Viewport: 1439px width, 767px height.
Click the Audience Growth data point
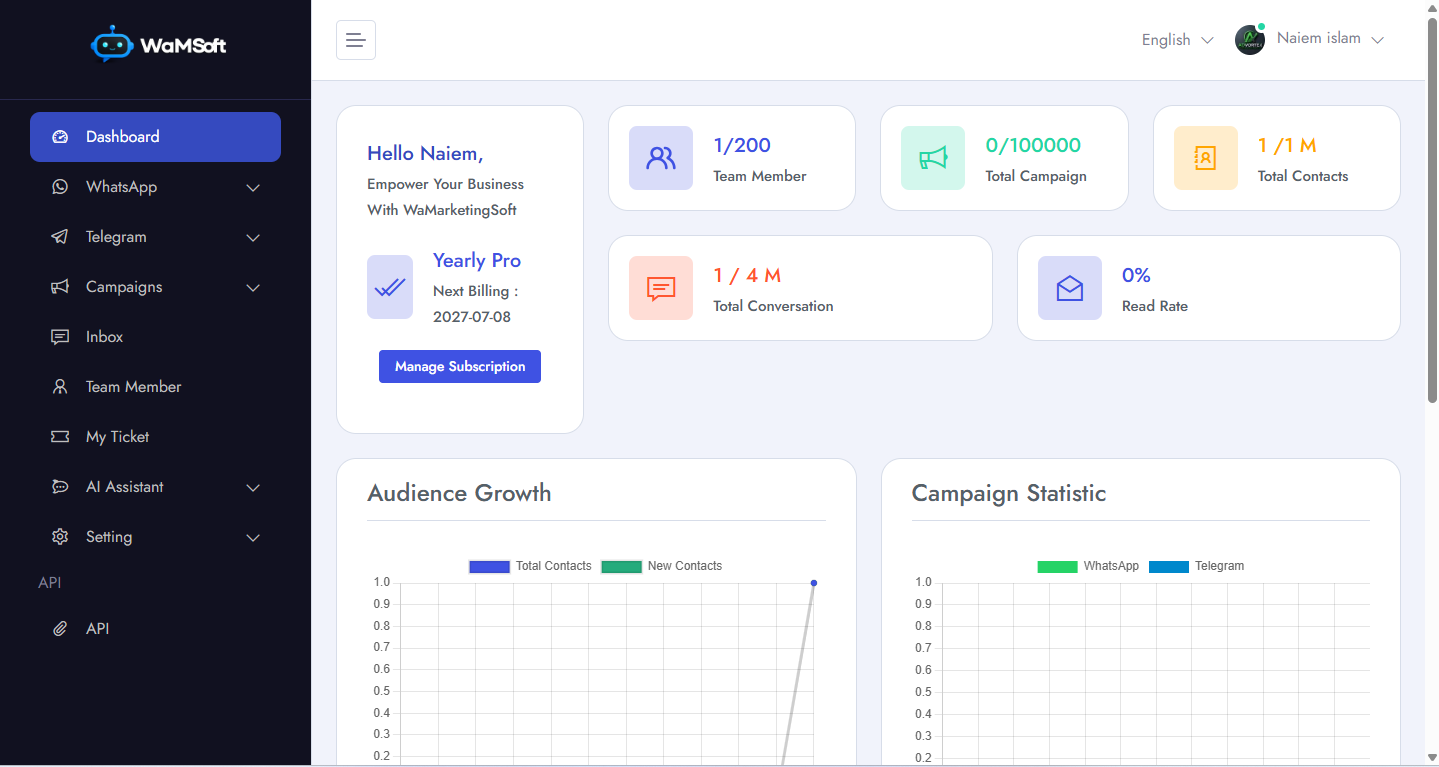(814, 583)
